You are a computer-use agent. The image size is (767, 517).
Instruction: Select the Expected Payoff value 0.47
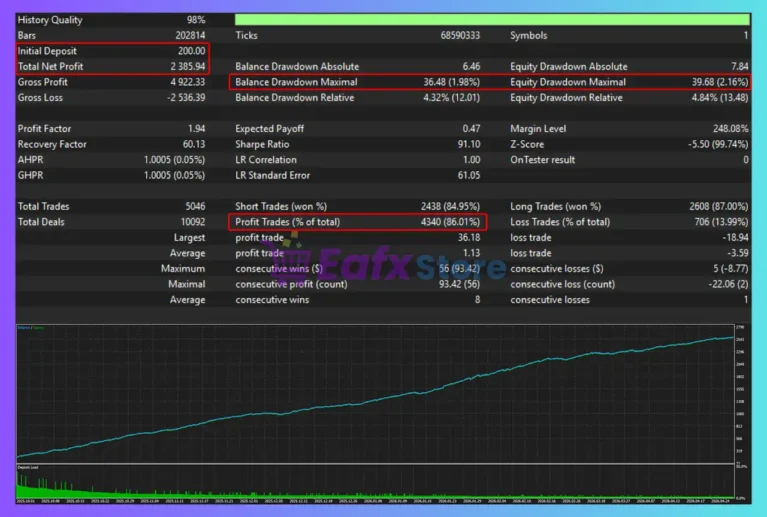point(471,129)
